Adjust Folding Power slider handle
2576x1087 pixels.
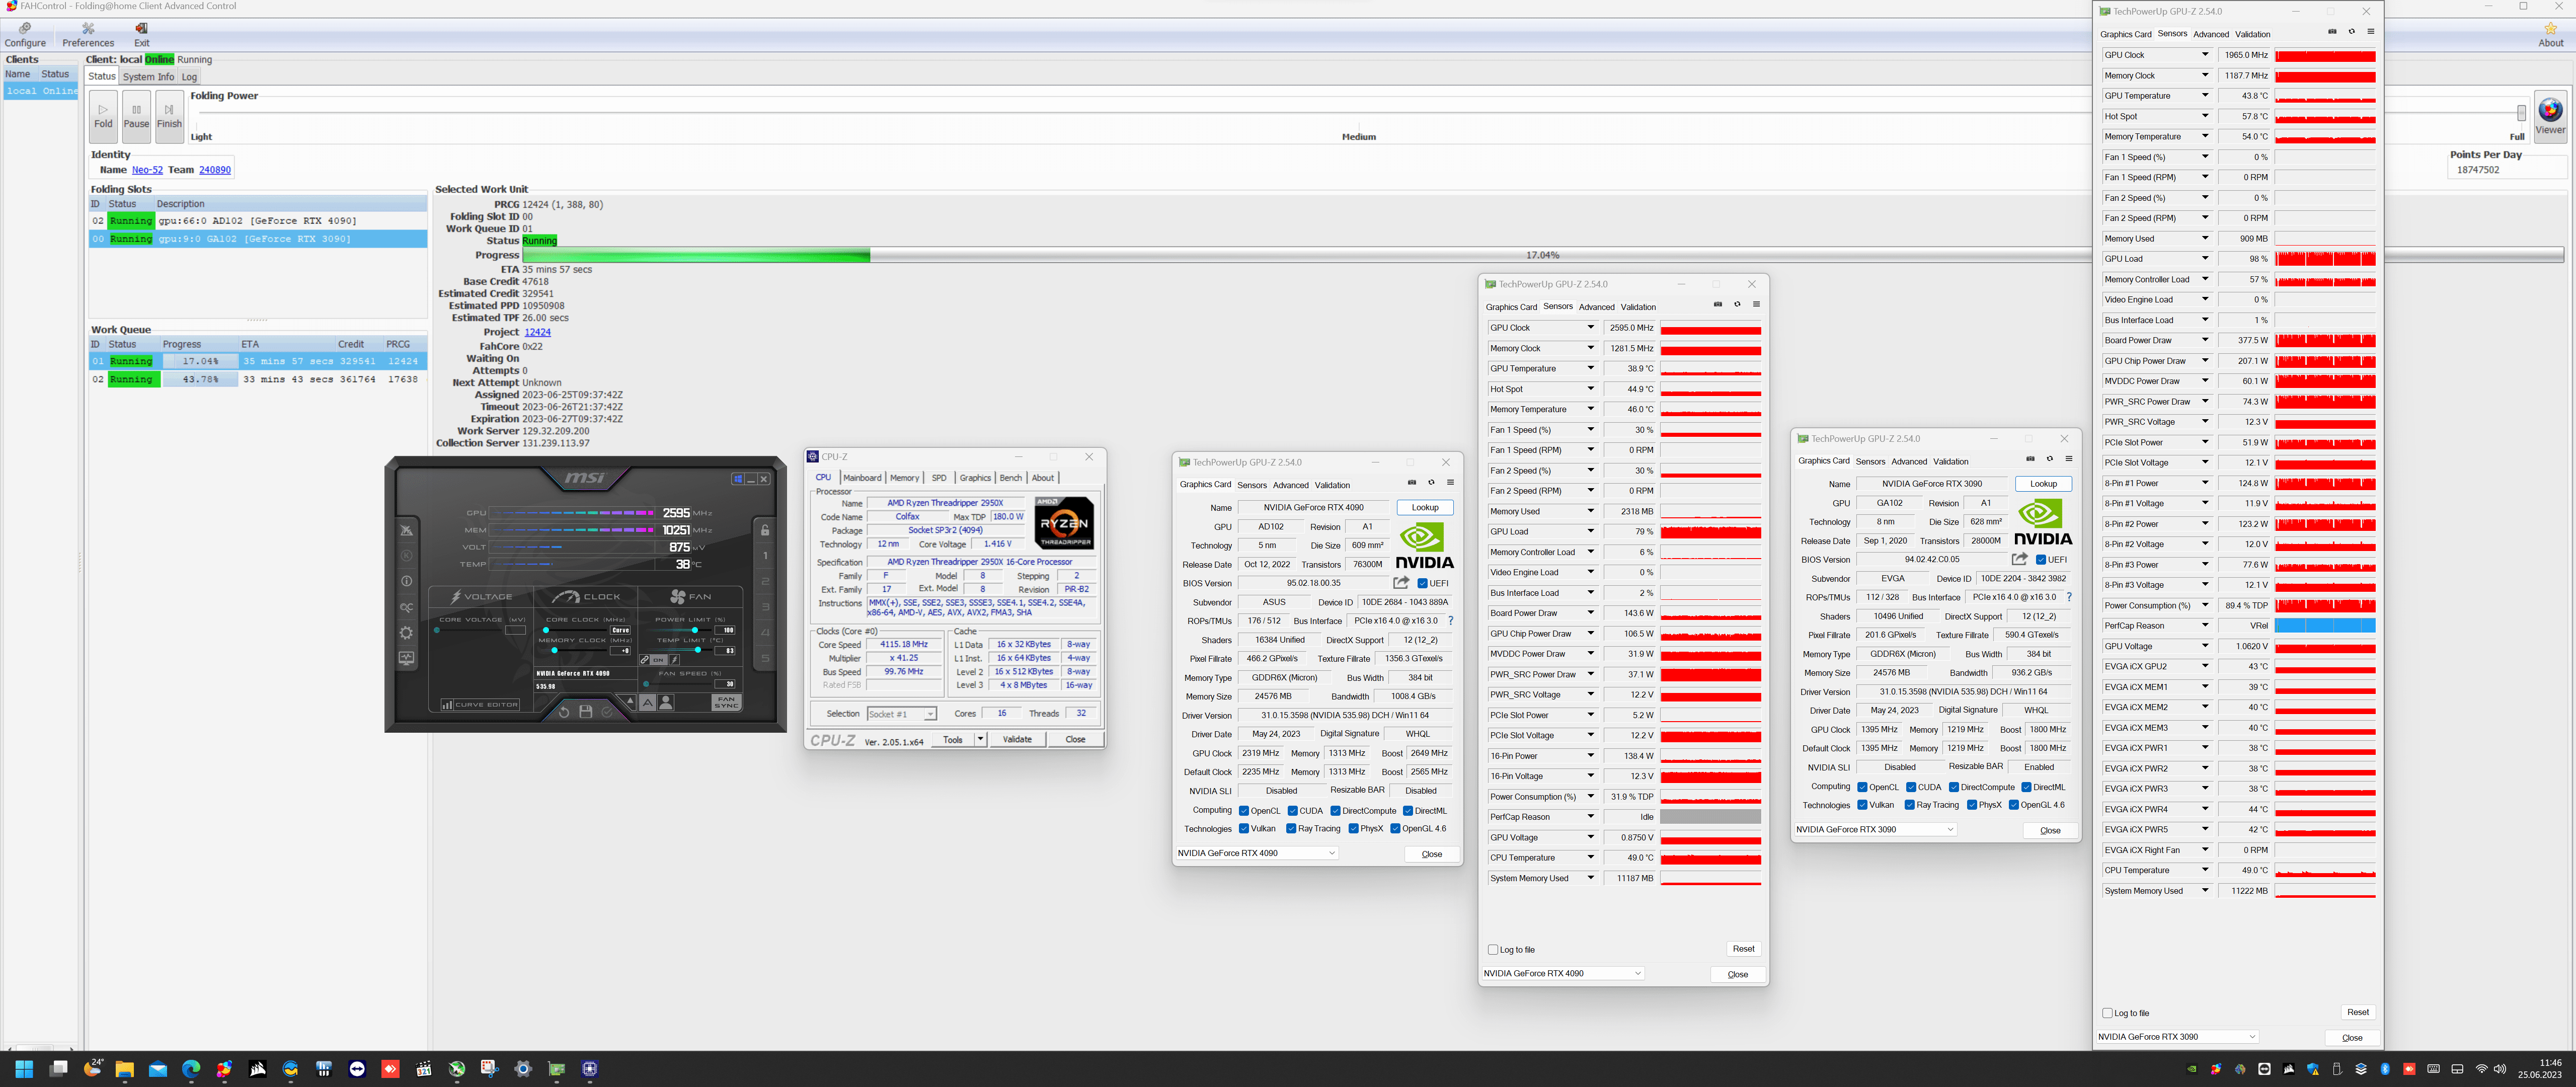pos(2521,113)
